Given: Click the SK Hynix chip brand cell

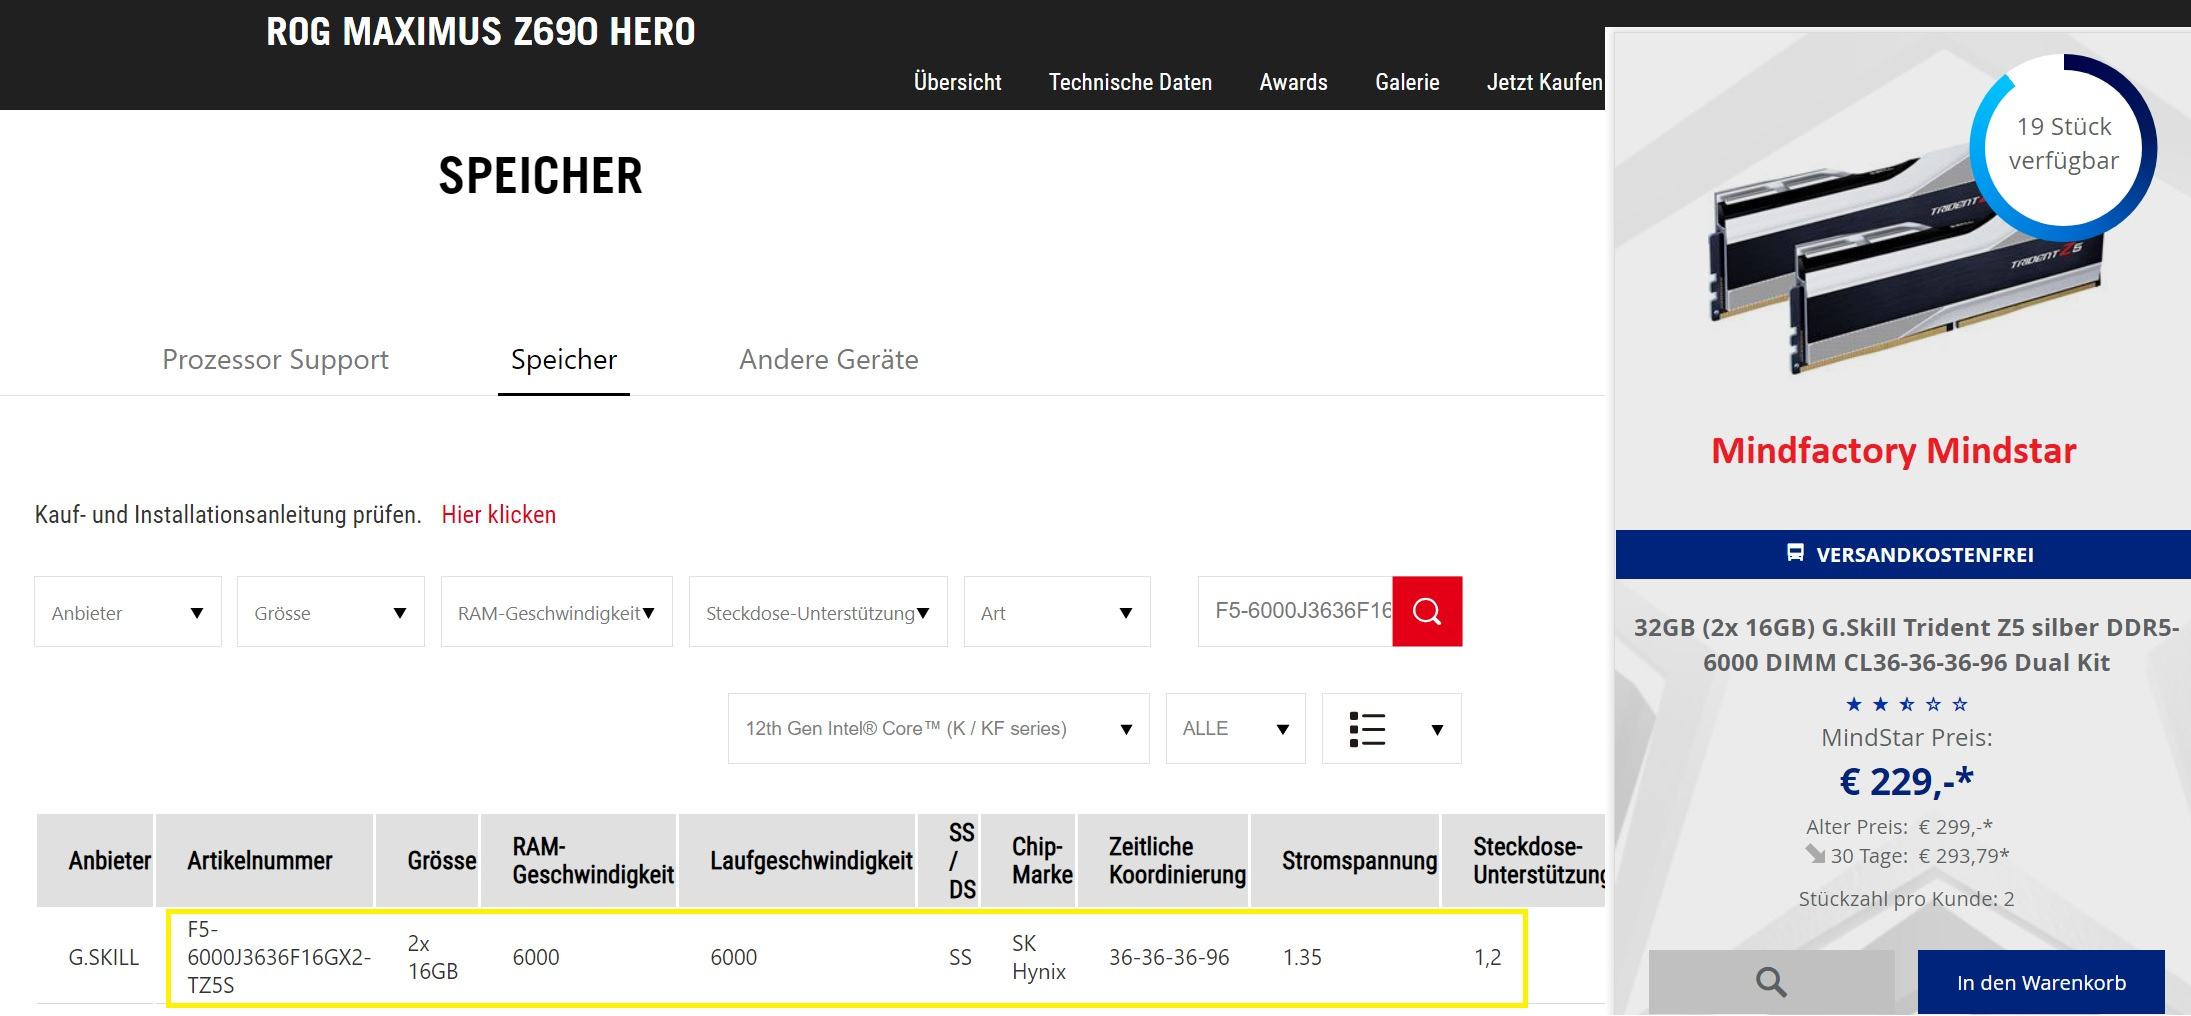Looking at the screenshot, I should click(1039, 957).
